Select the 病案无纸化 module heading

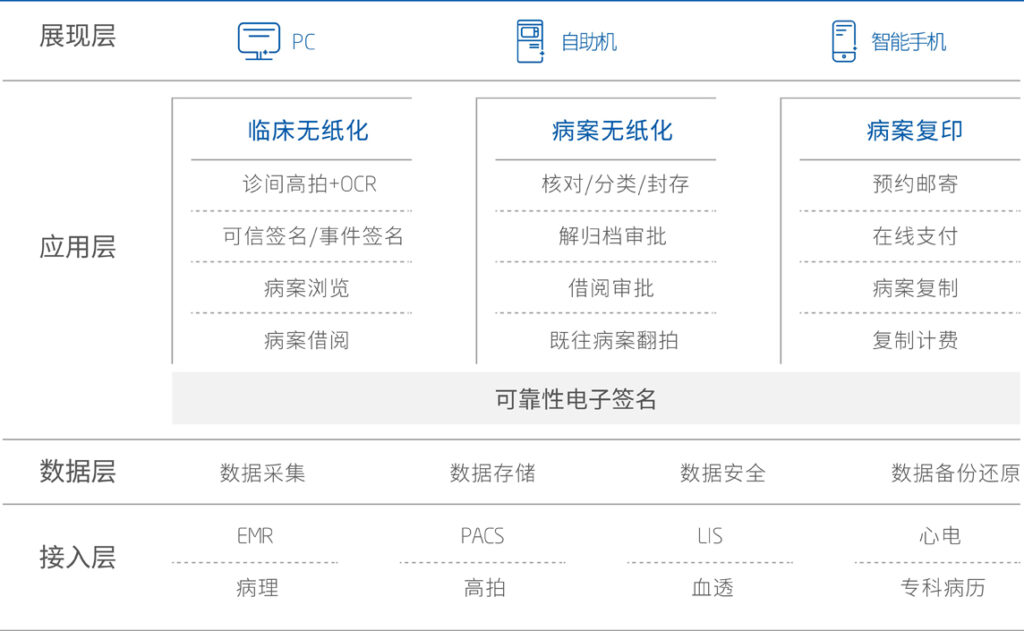611,131
